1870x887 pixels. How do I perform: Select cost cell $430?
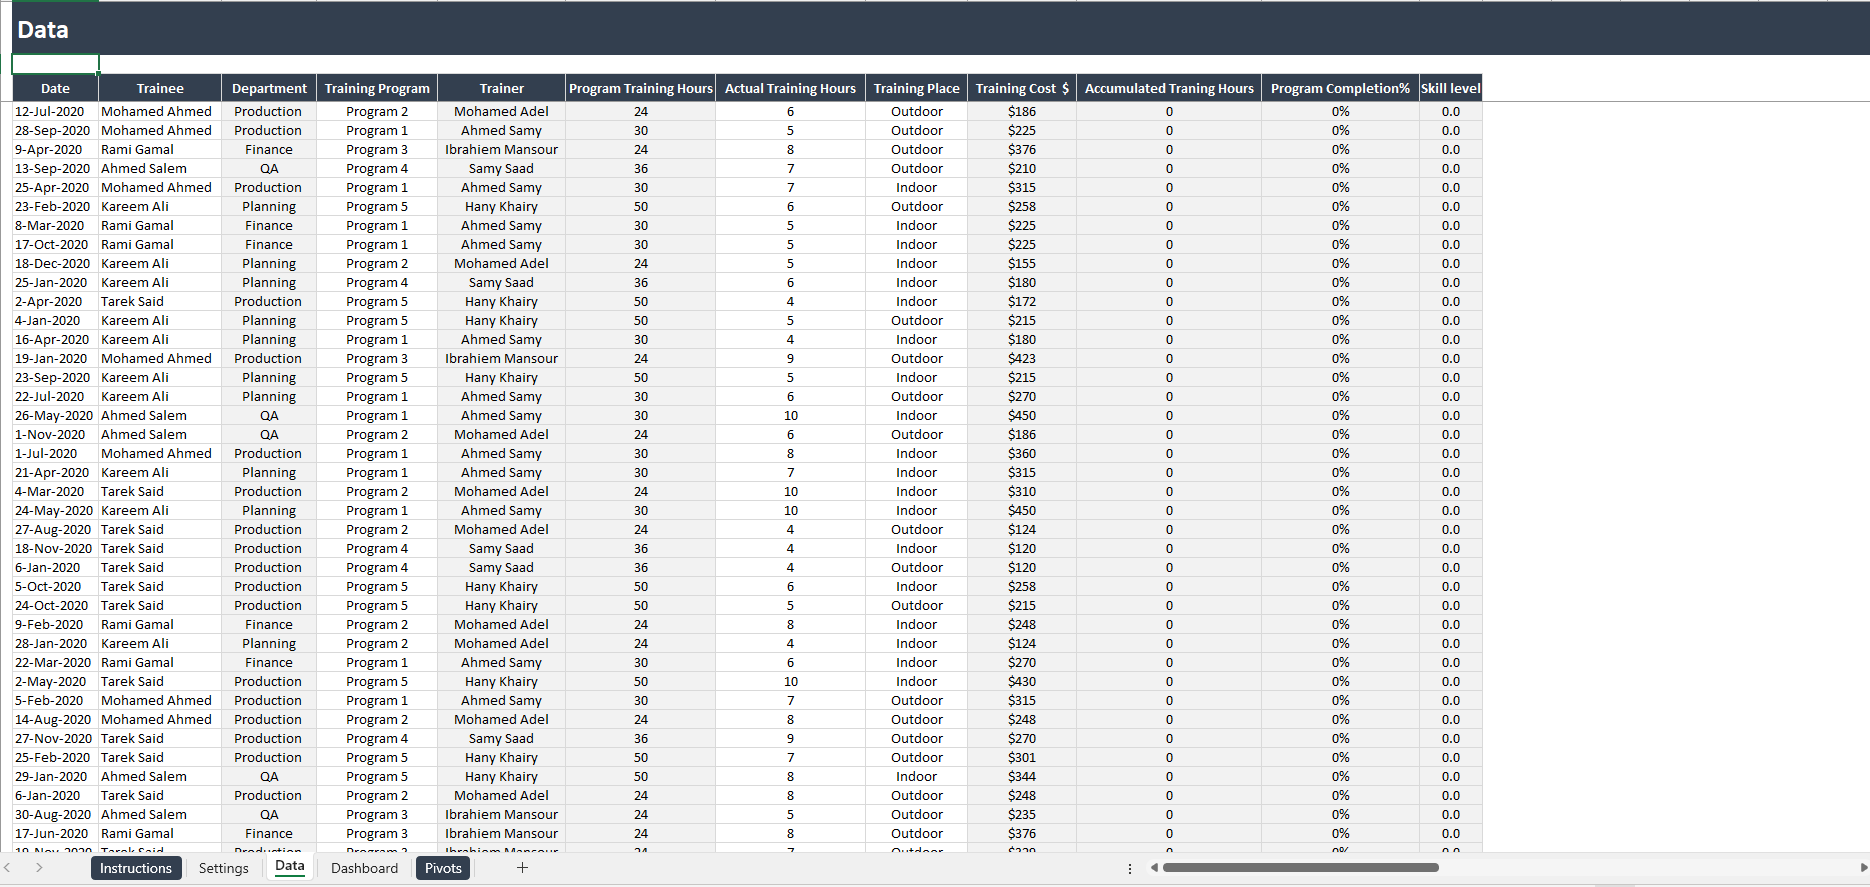coord(1022,682)
